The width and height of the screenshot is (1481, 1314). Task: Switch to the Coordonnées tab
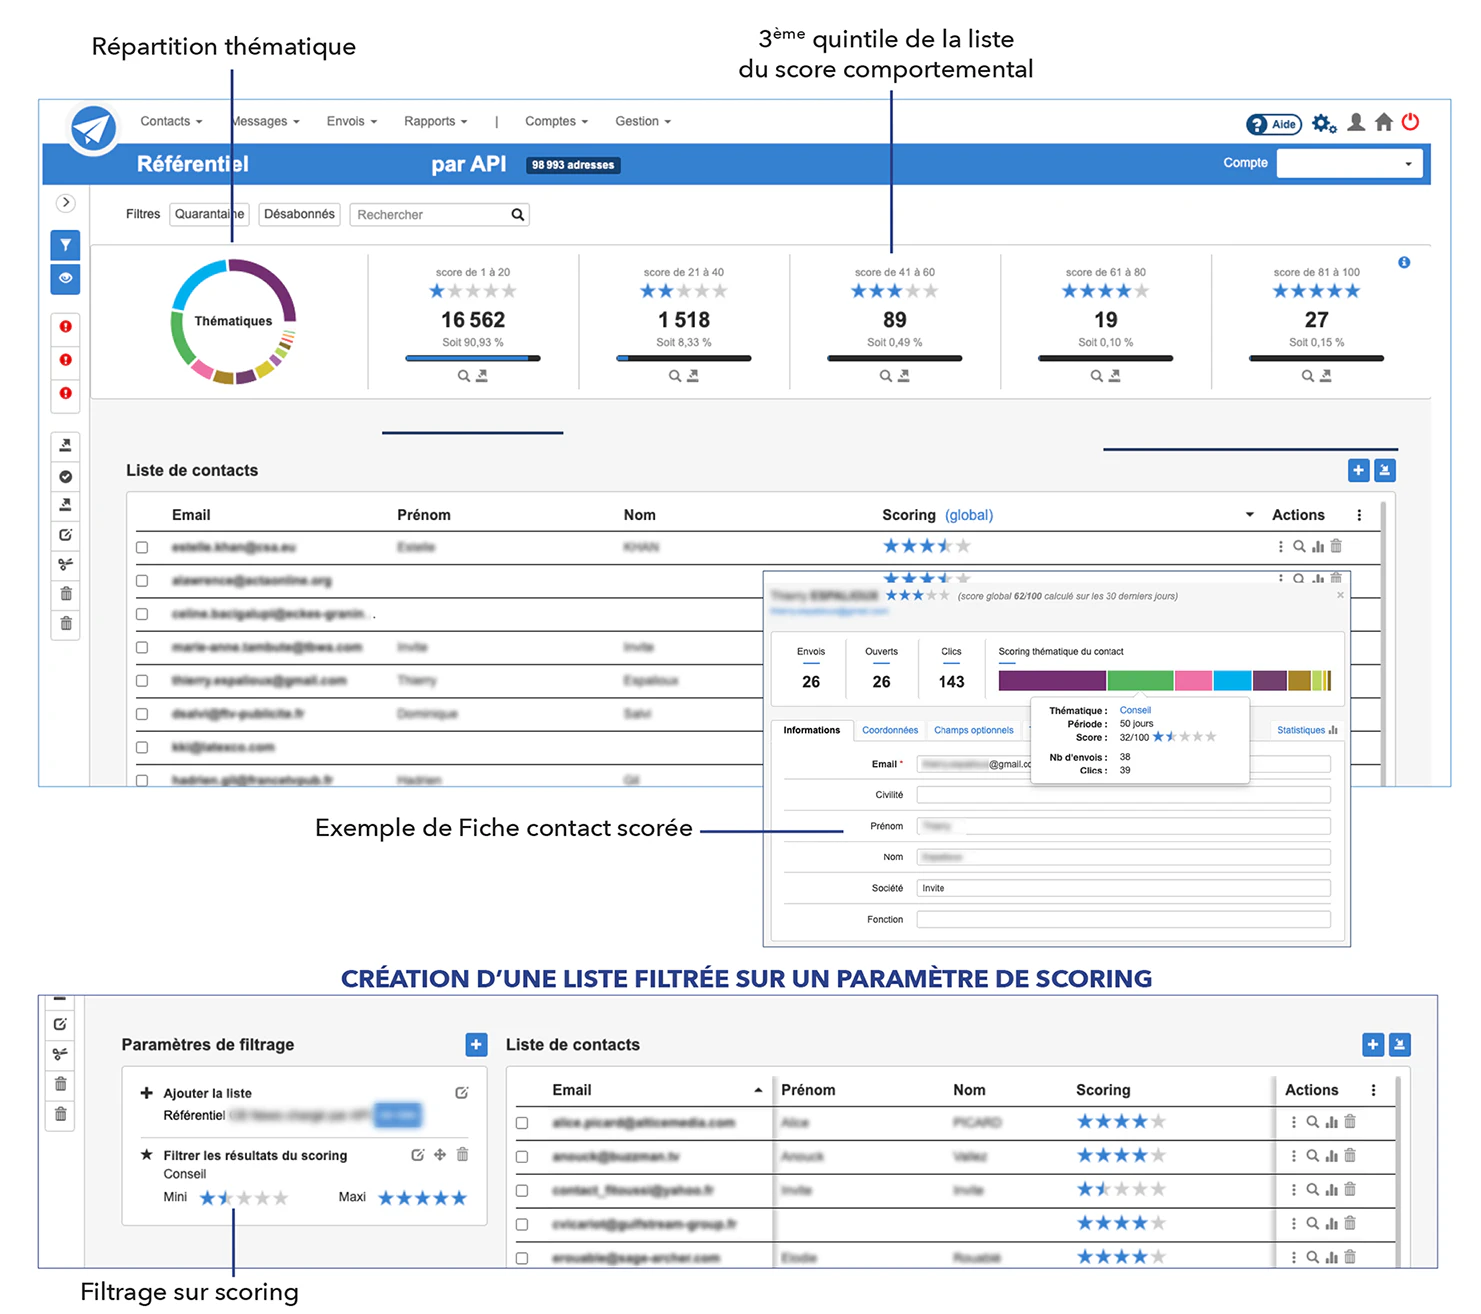[890, 730]
